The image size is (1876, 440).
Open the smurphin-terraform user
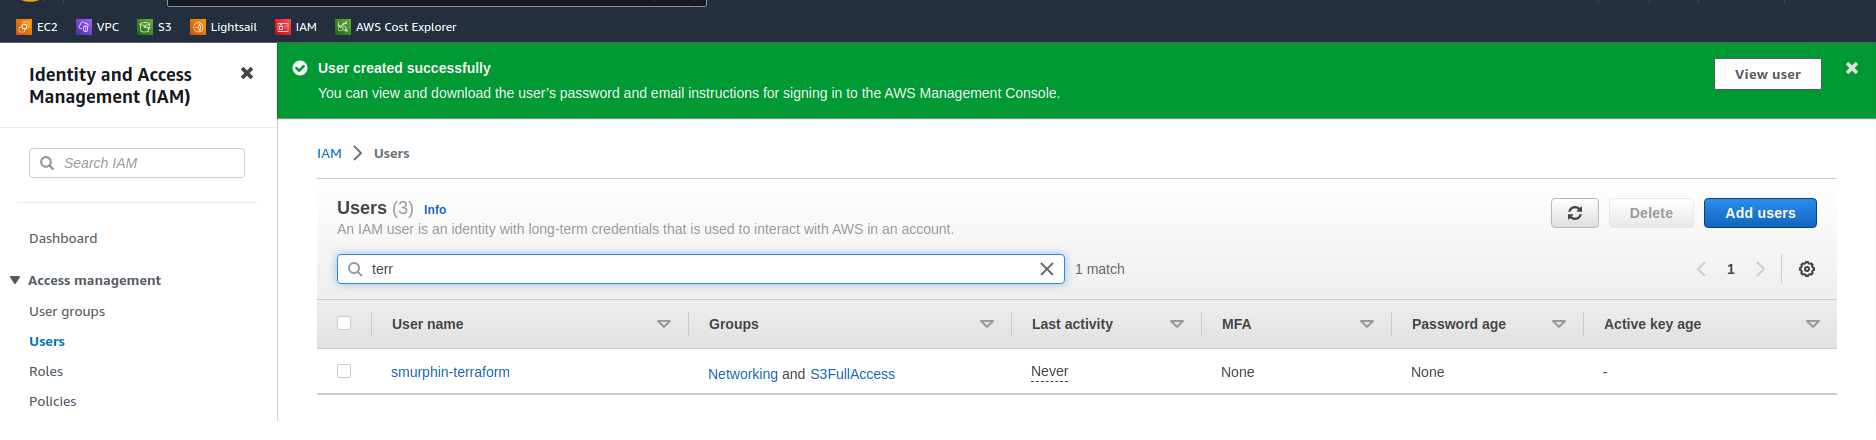(x=450, y=372)
